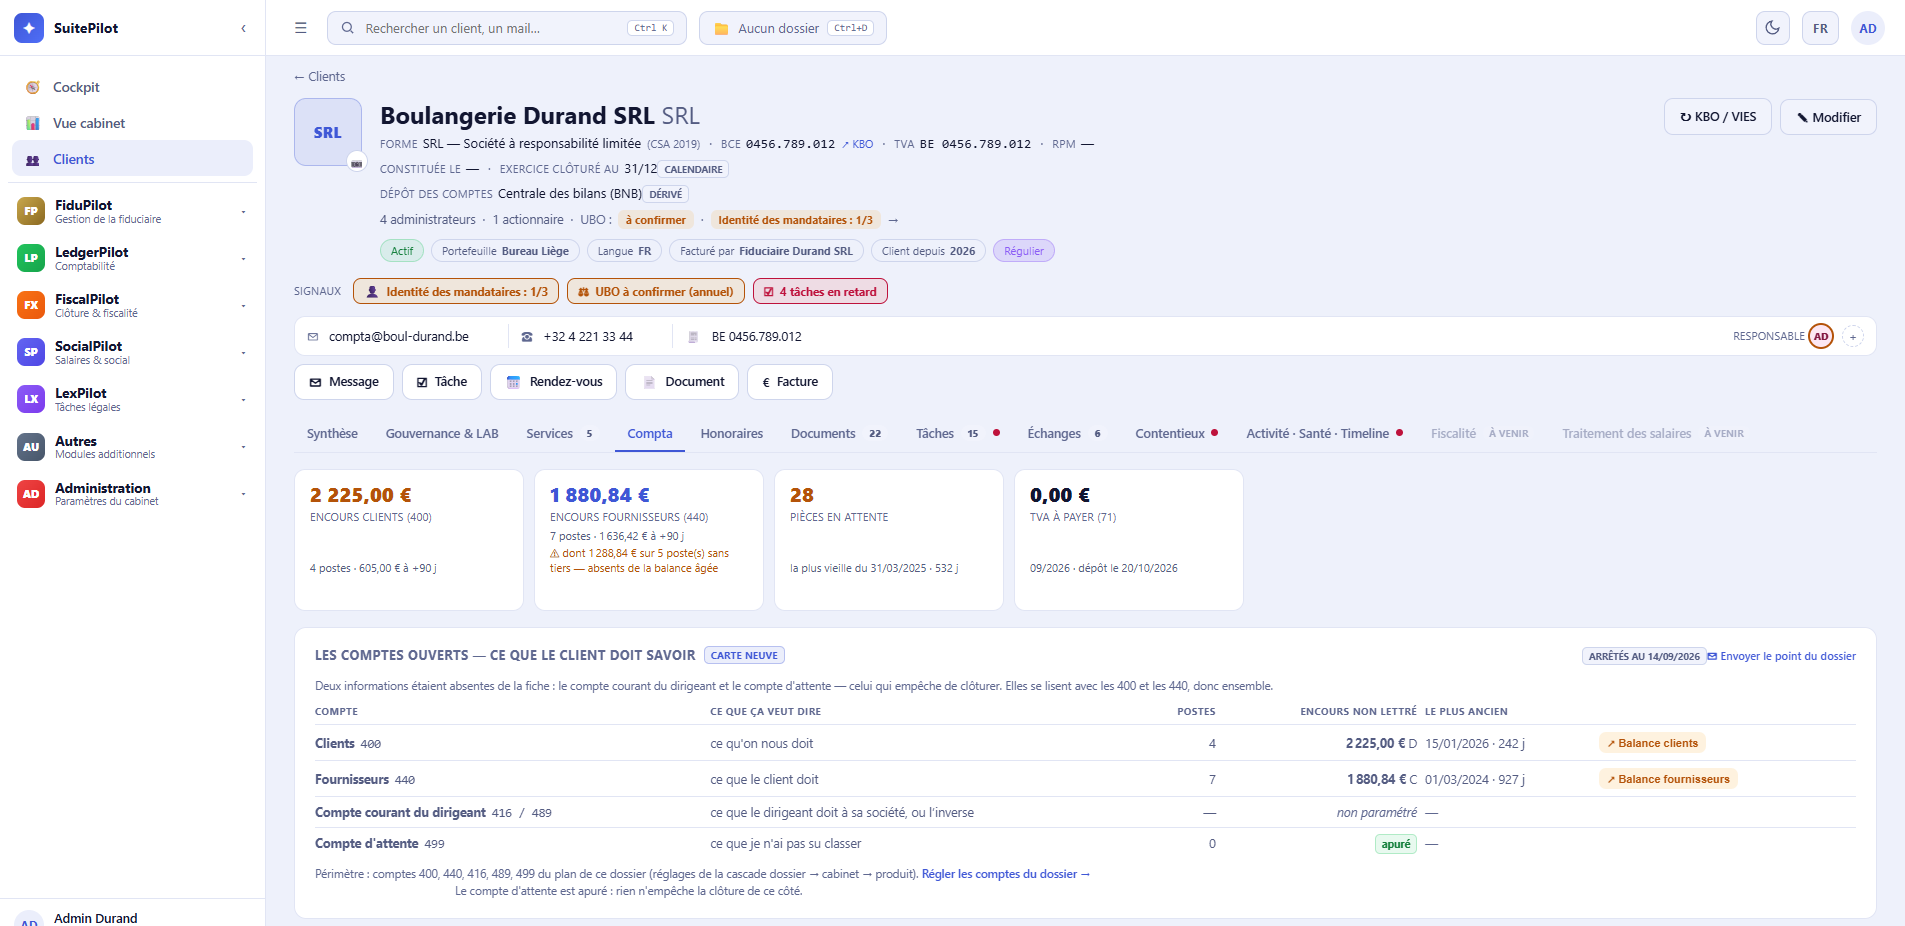Click the SRL company logo badge
The width and height of the screenshot is (1905, 926).
(x=328, y=132)
